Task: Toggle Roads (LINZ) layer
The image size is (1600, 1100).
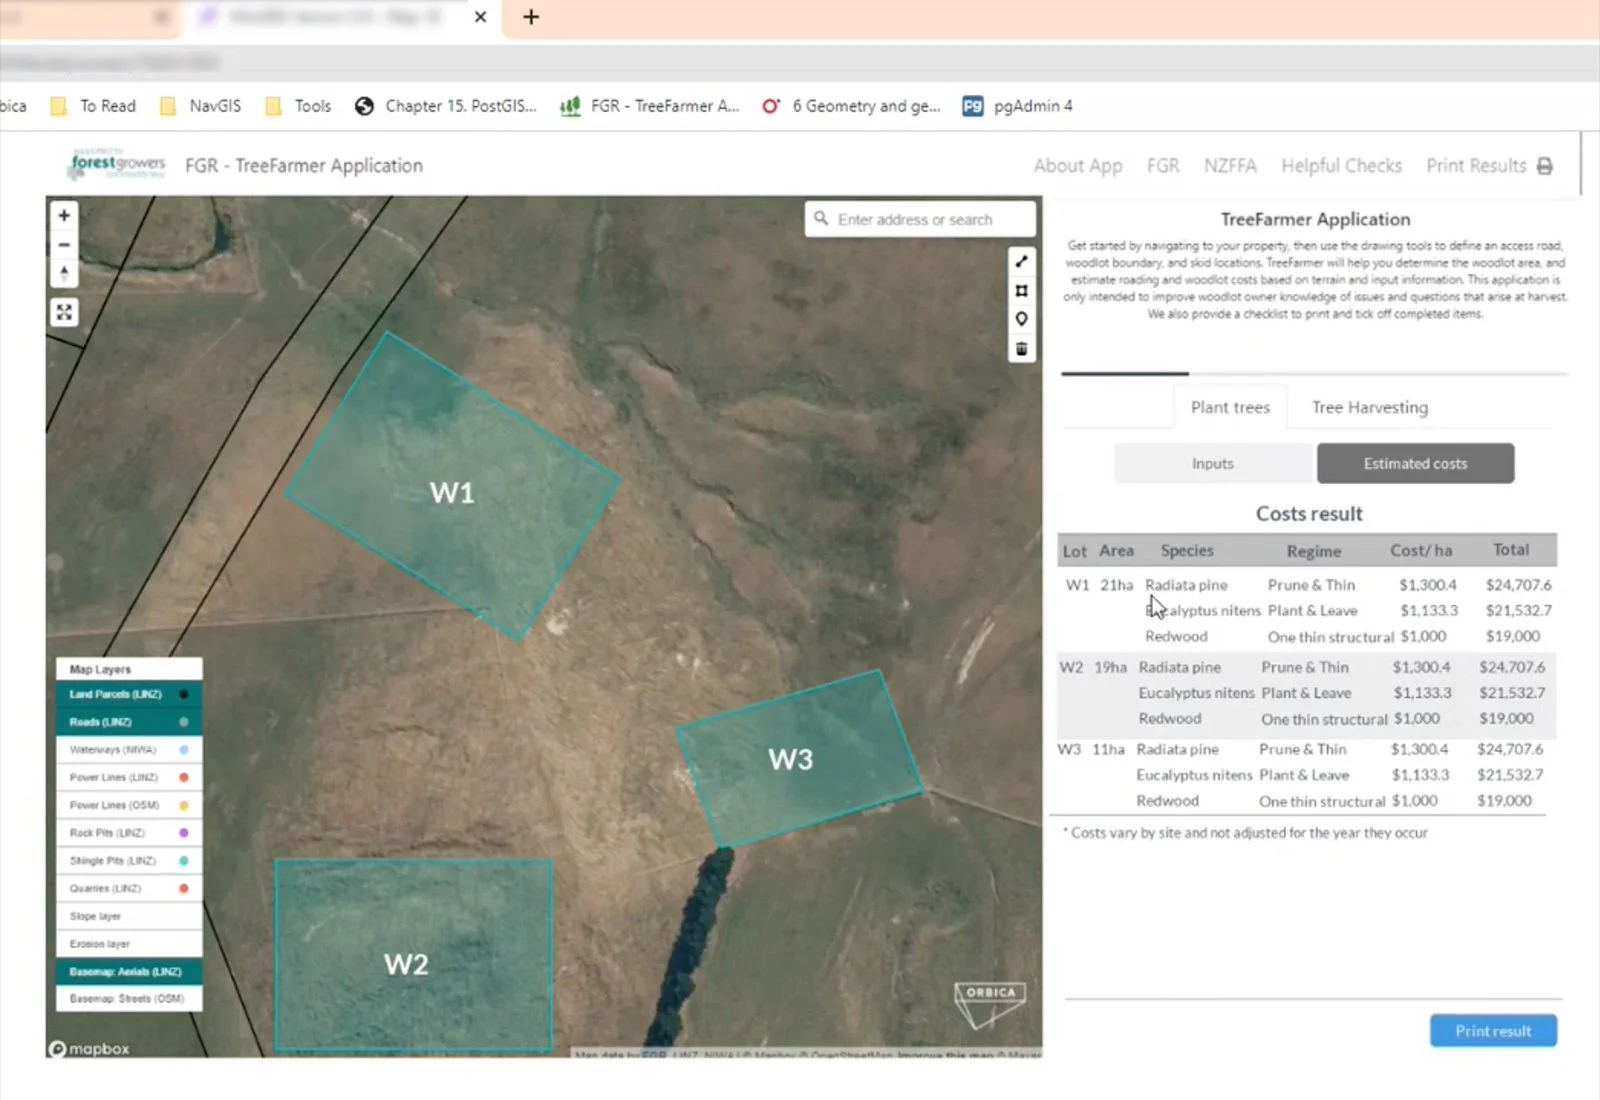Action: click(129, 722)
